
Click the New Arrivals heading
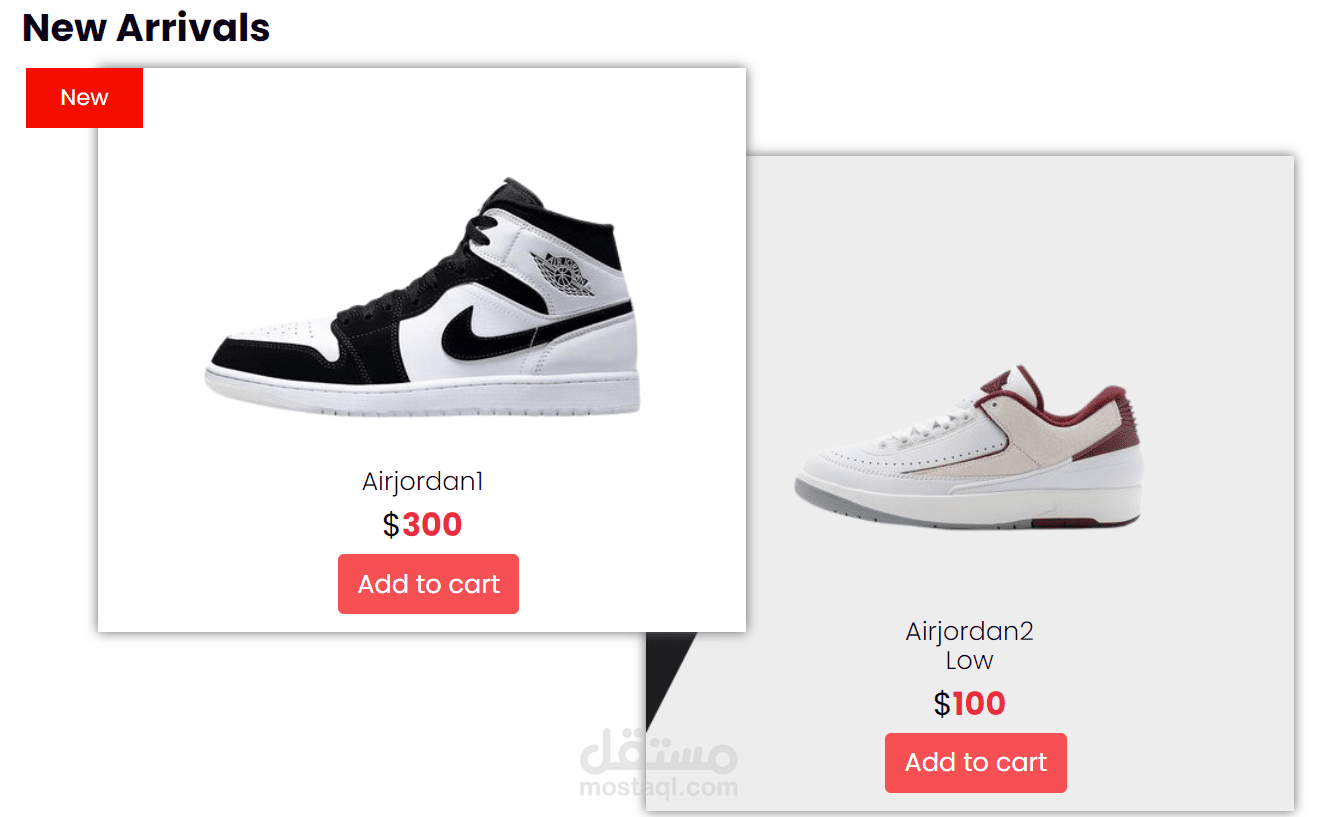146,27
